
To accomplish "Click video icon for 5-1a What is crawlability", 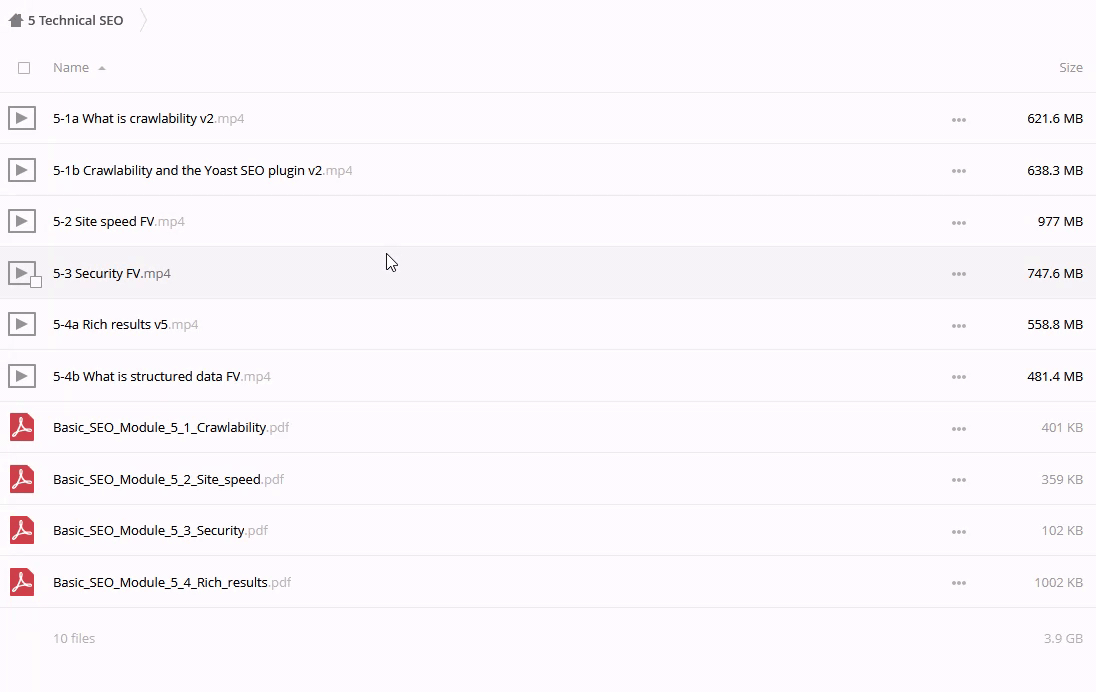I will [x=21, y=118].
